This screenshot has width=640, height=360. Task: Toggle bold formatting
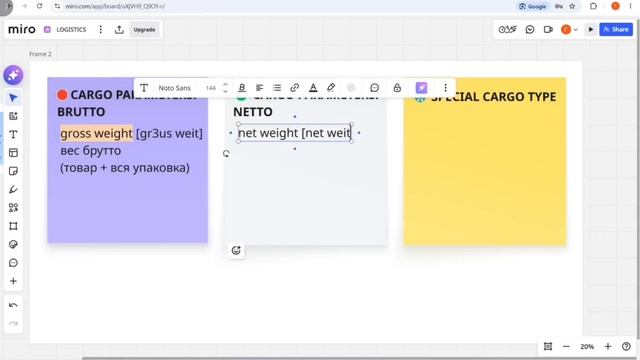pyautogui.click(x=242, y=88)
